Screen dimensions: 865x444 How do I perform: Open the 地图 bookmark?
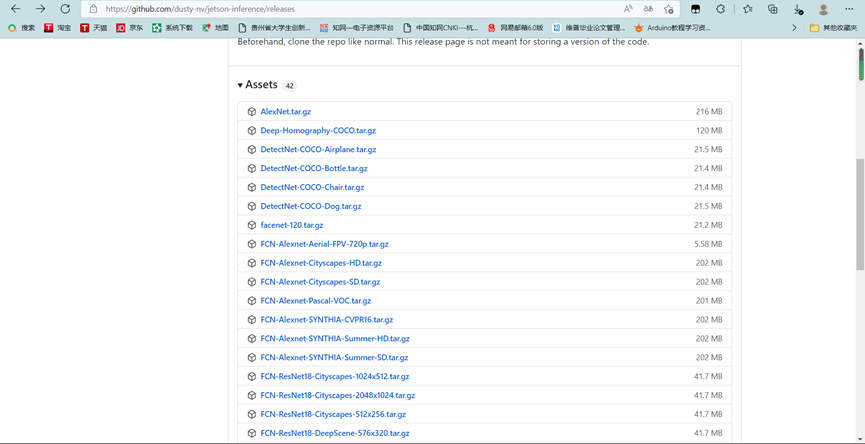point(215,28)
